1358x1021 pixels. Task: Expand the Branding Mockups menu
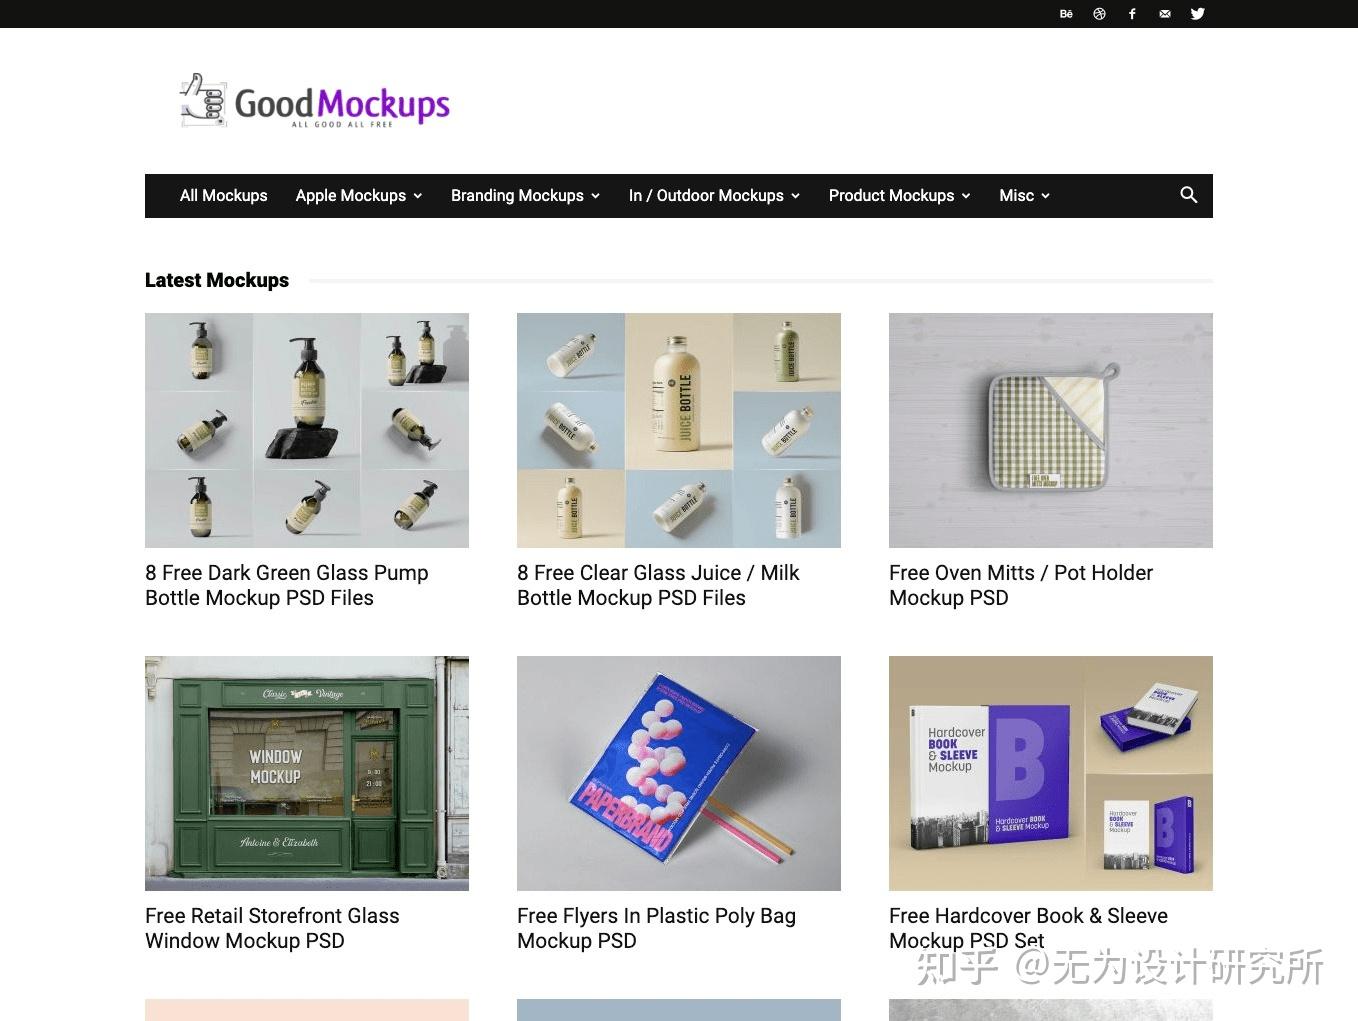tap(525, 196)
